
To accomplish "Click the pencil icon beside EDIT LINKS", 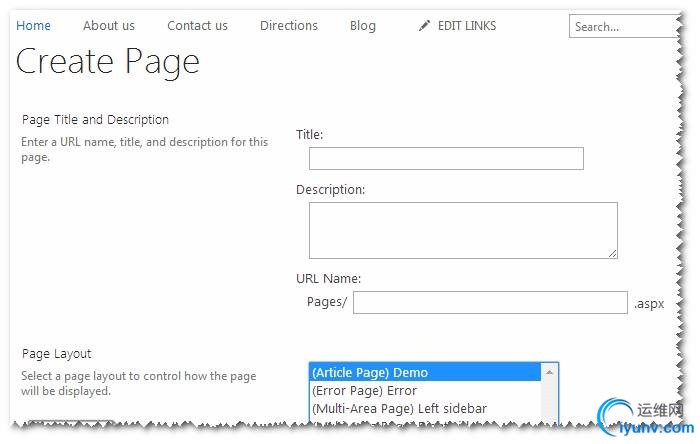I will pos(425,26).
